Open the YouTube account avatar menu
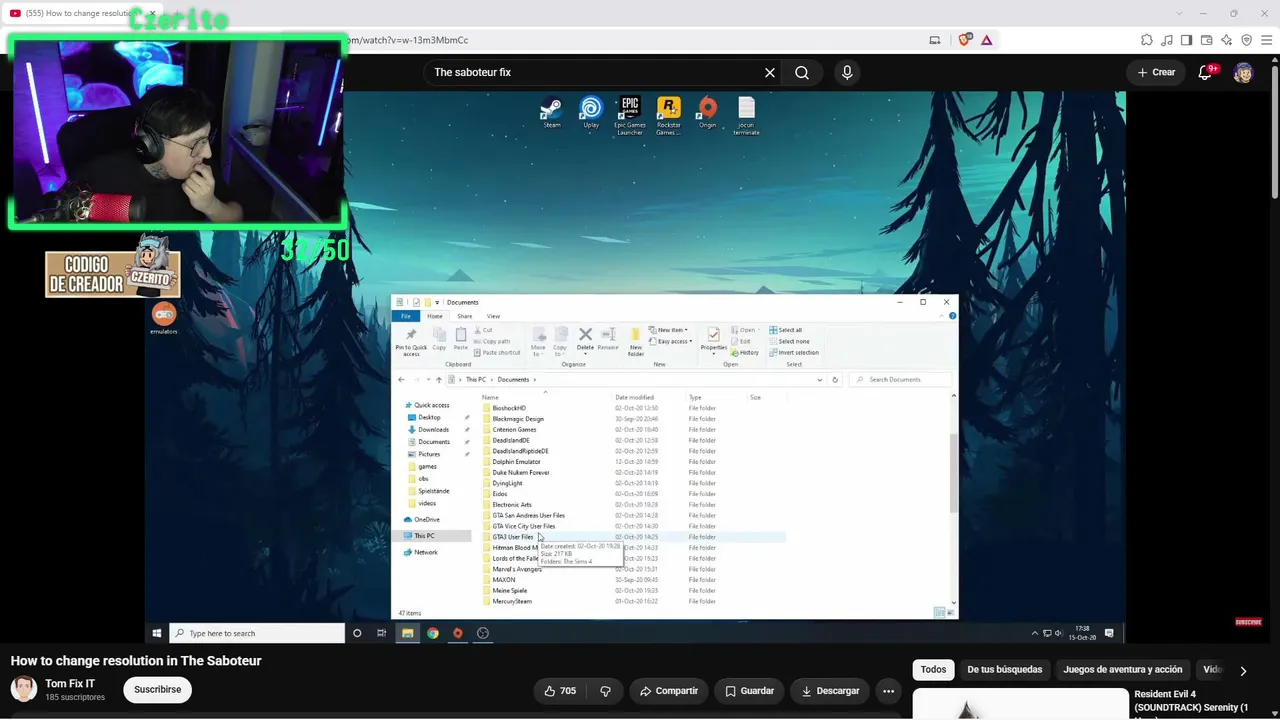The image size is (1280, 720). (x=1243, y=72)
